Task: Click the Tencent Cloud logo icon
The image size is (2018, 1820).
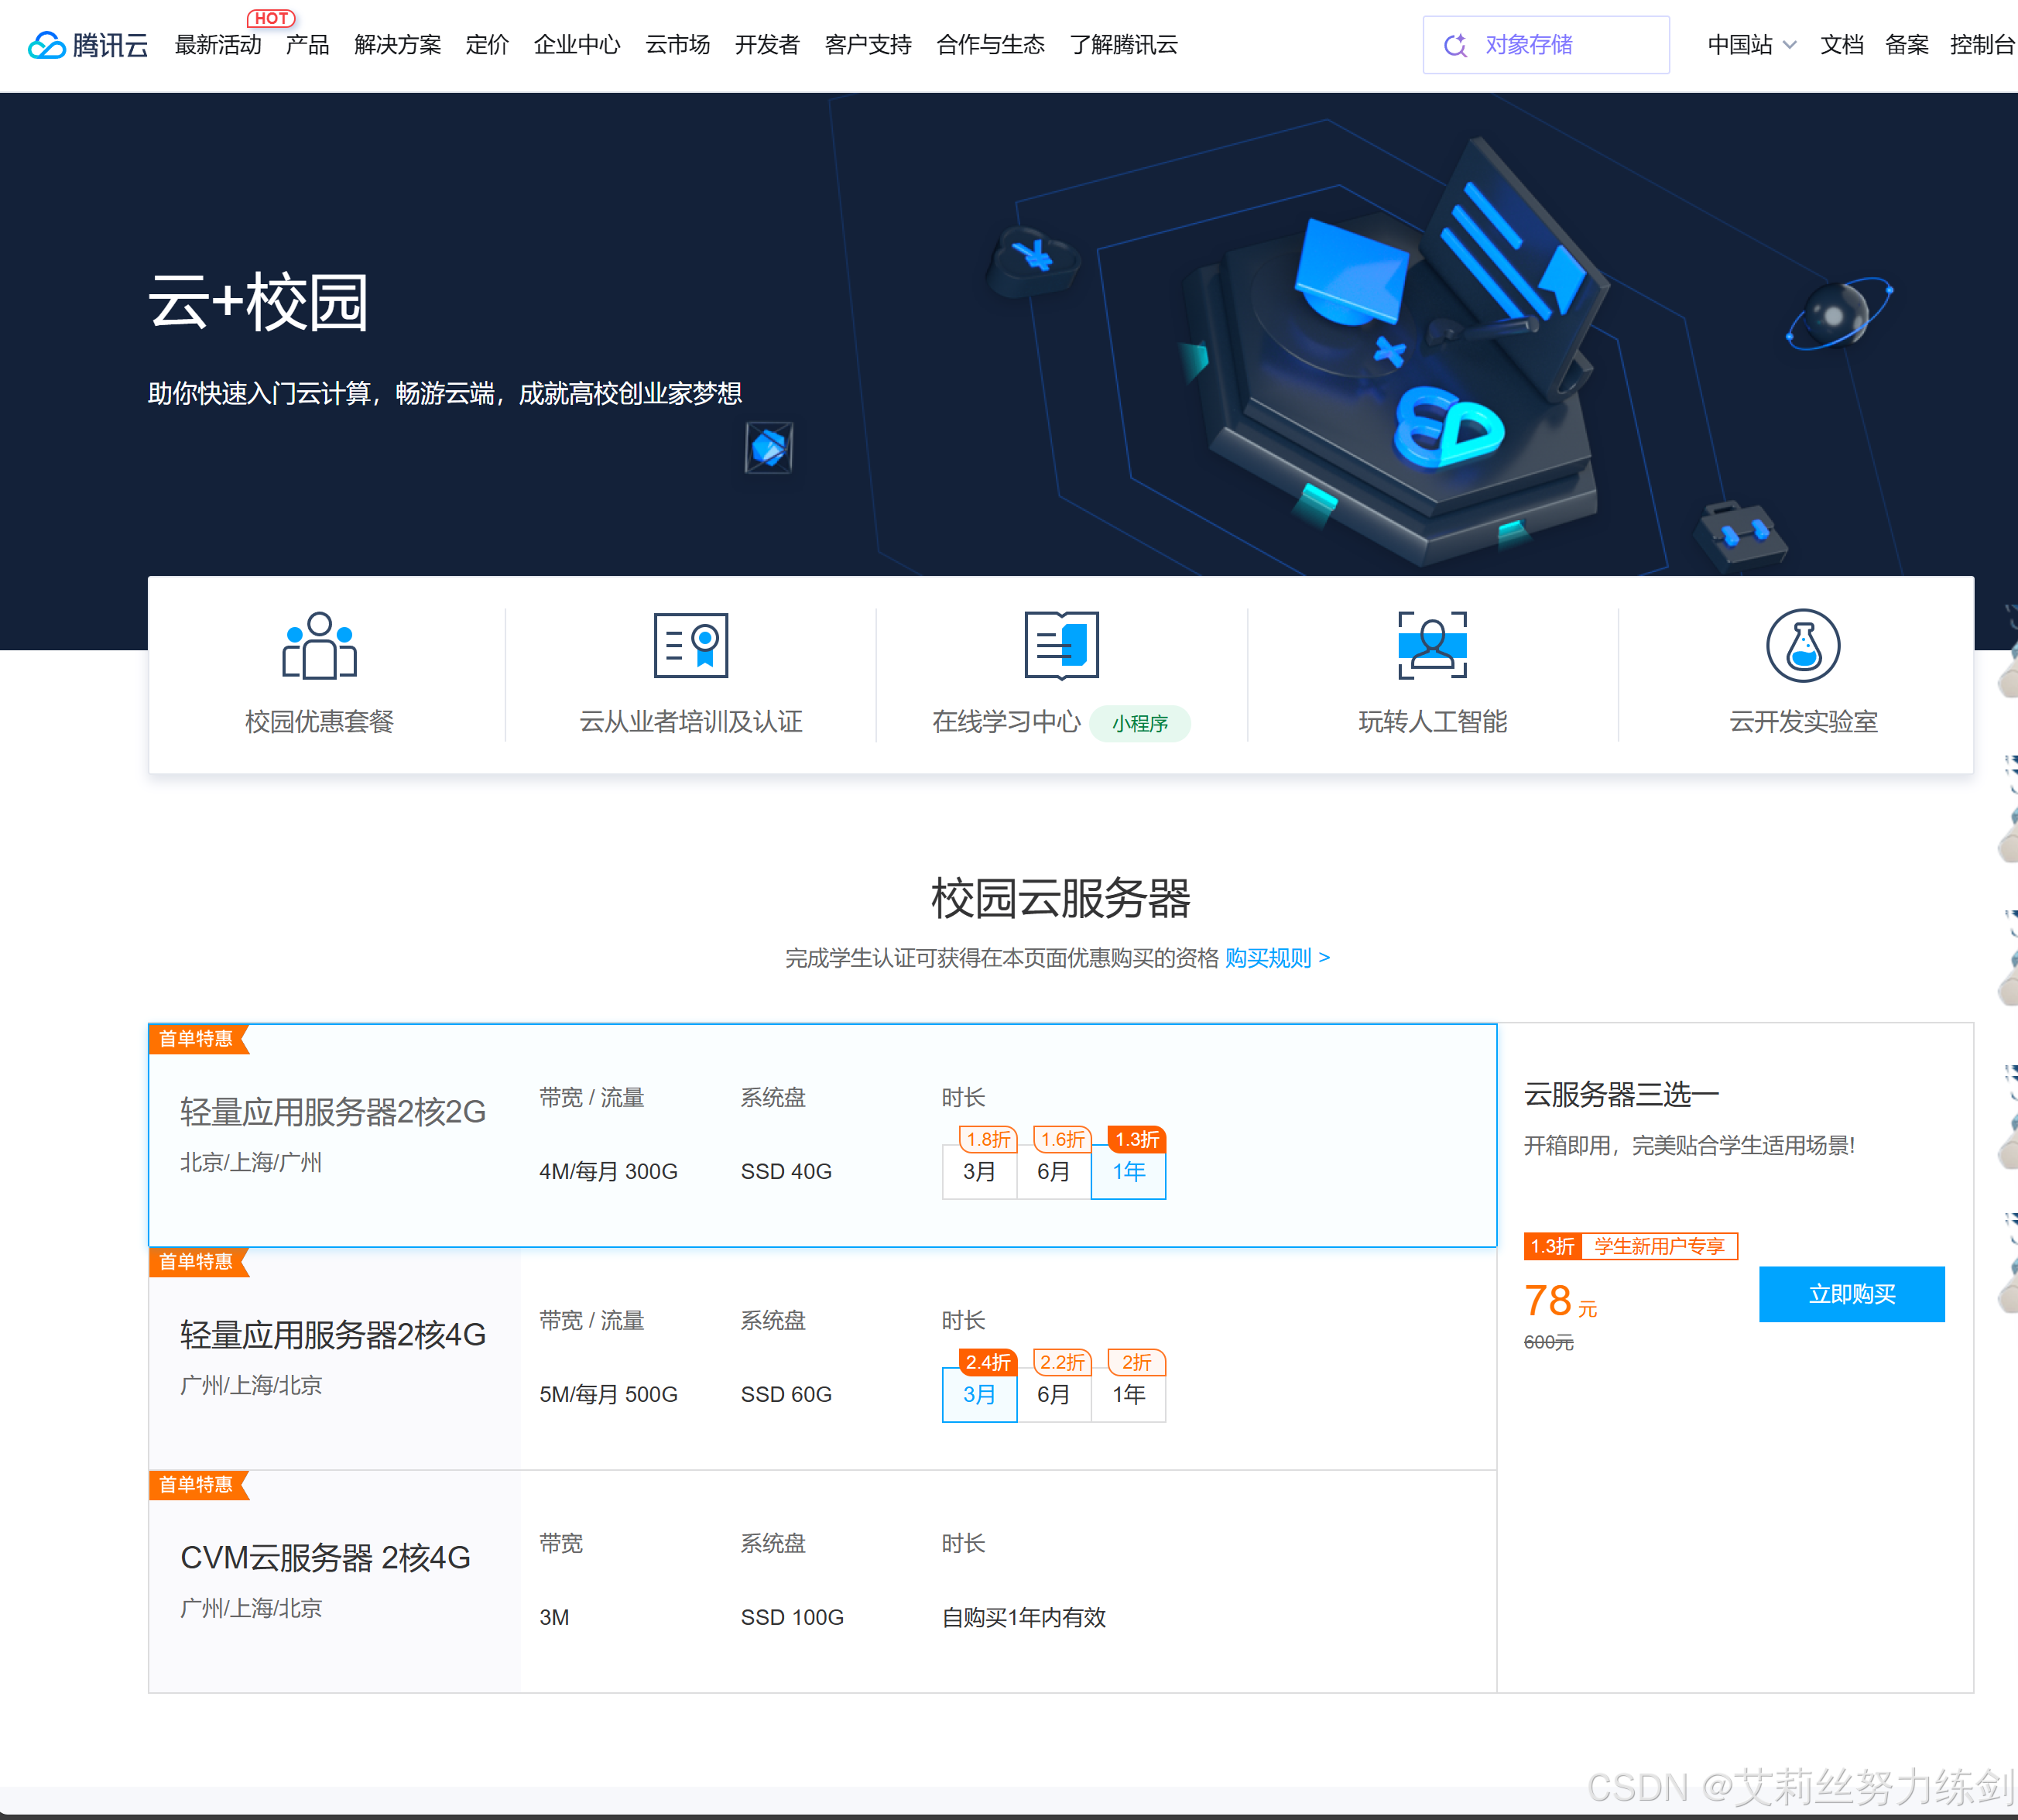Action: coord(46,45)
